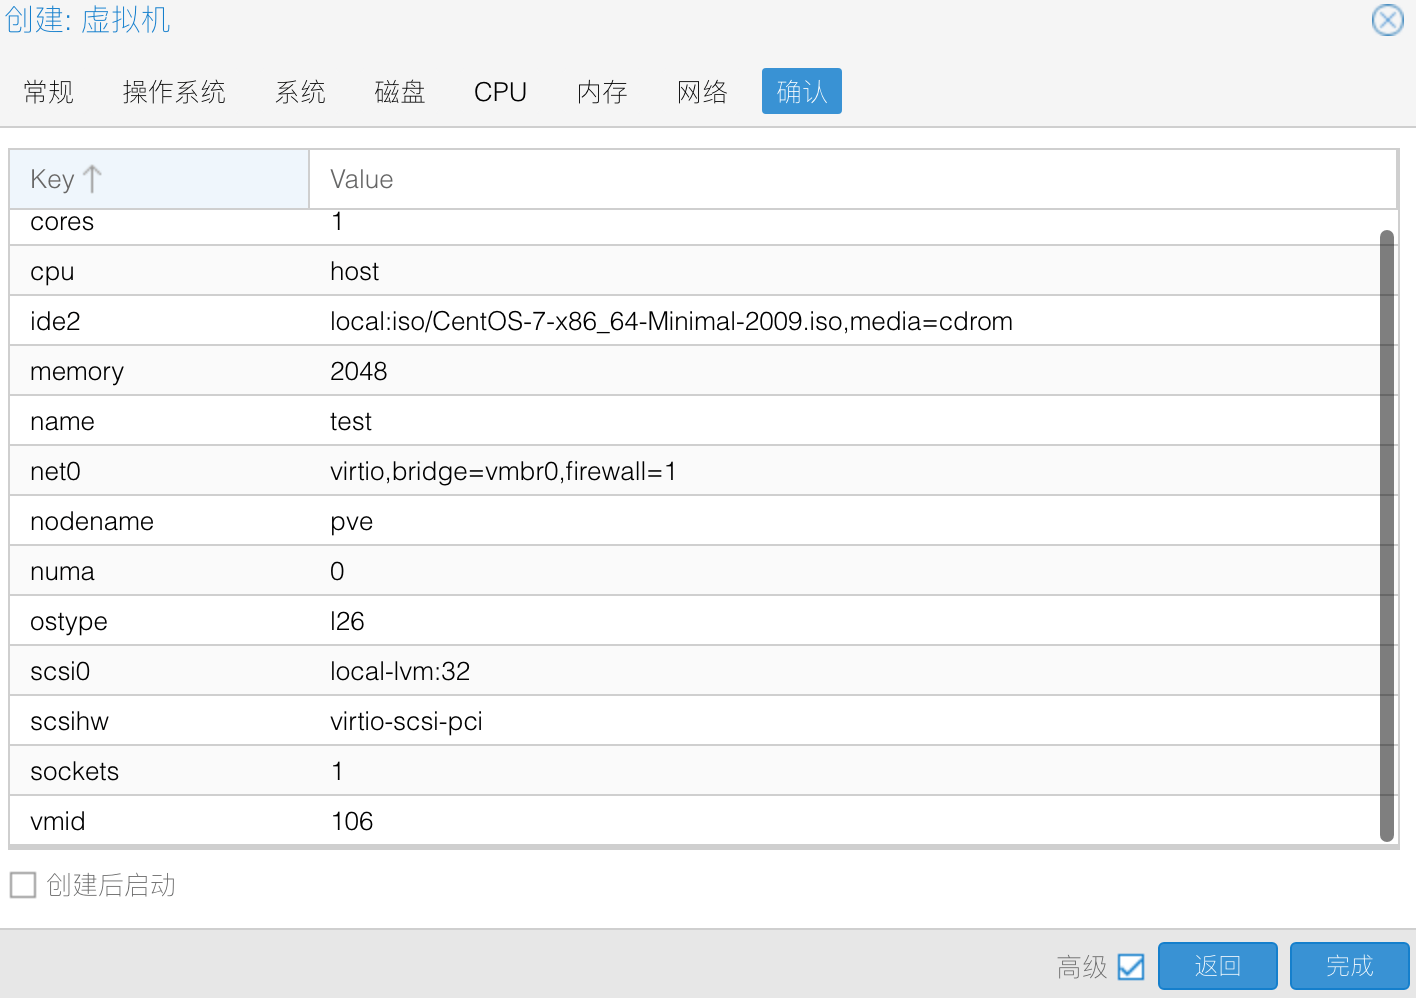Toggle the 高级 checkbox
The image size is (1416, 998).
coord(1131,967)
